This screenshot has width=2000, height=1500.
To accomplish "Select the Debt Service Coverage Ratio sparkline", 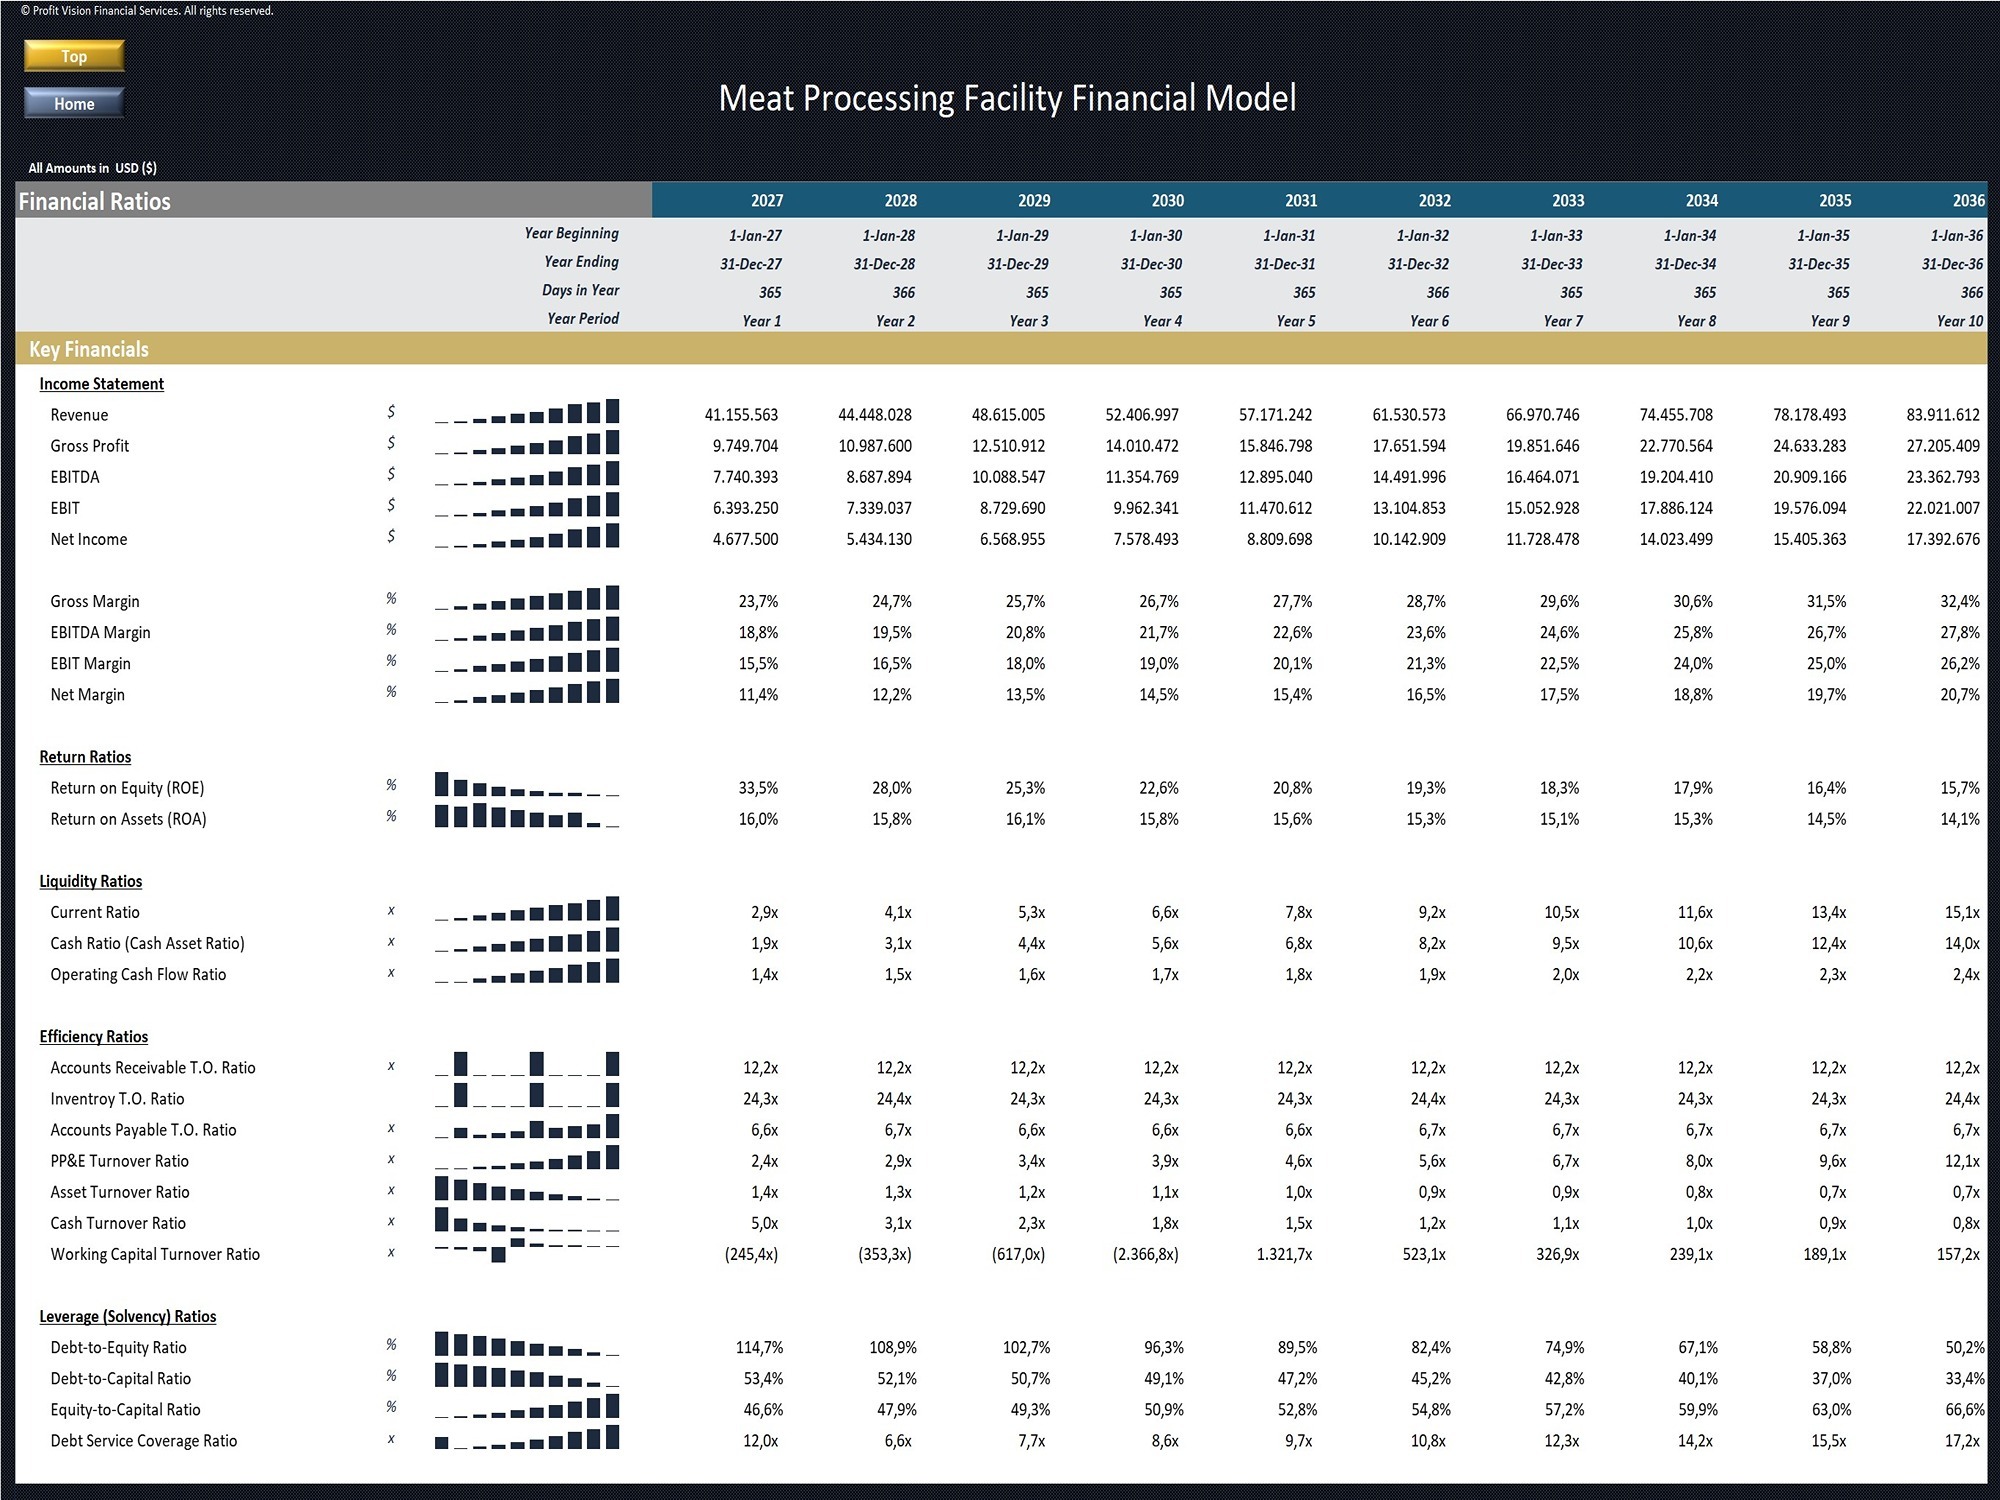I will pos(527,1438).
